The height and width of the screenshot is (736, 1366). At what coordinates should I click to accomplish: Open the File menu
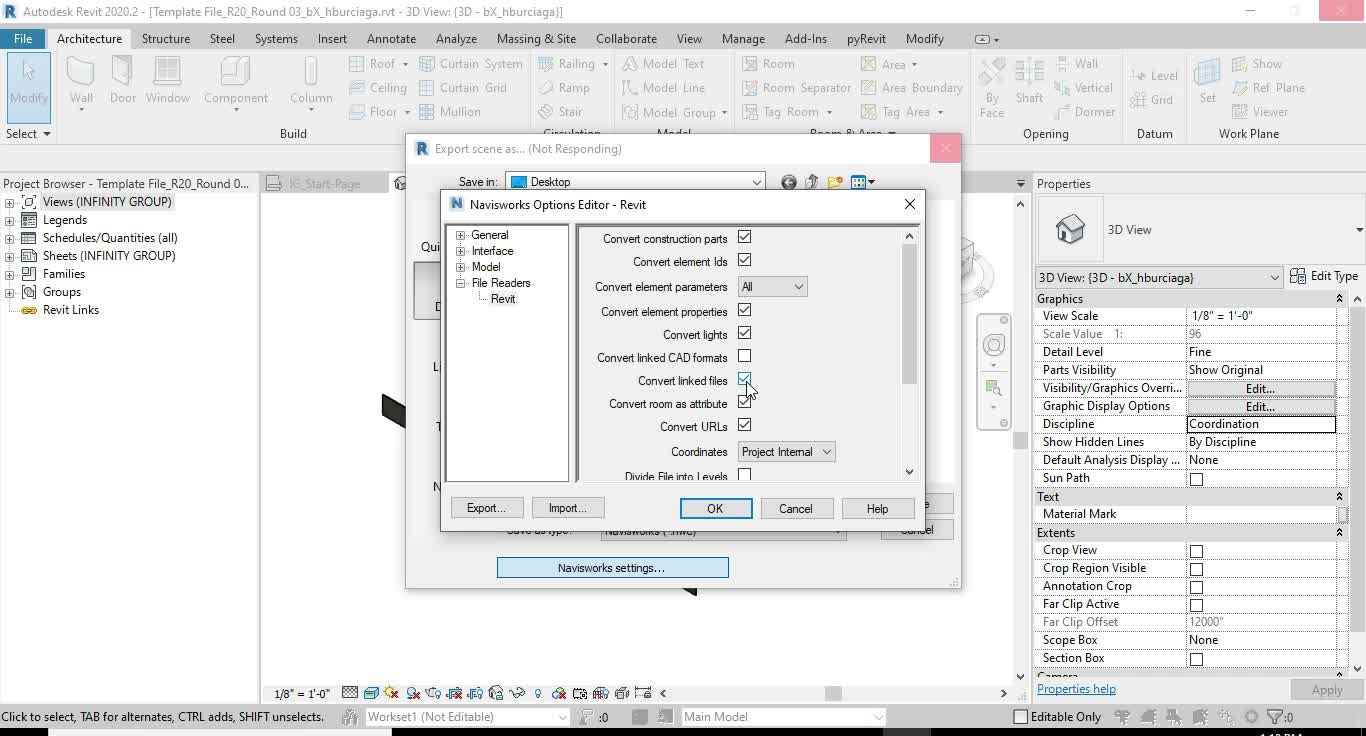pos(23,39)
